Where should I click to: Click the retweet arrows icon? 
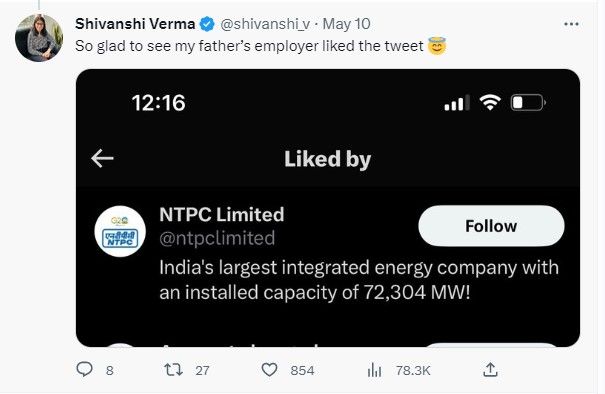[x=173, y=370]
